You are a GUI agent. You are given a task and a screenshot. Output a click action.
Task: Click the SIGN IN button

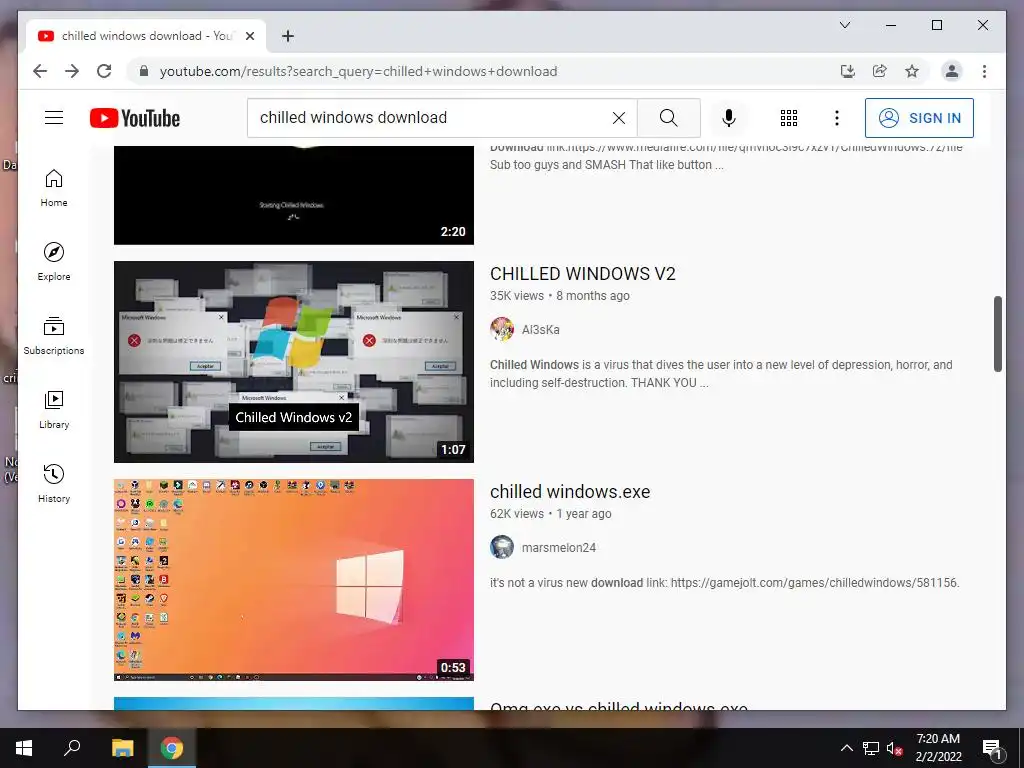point(919,118)
